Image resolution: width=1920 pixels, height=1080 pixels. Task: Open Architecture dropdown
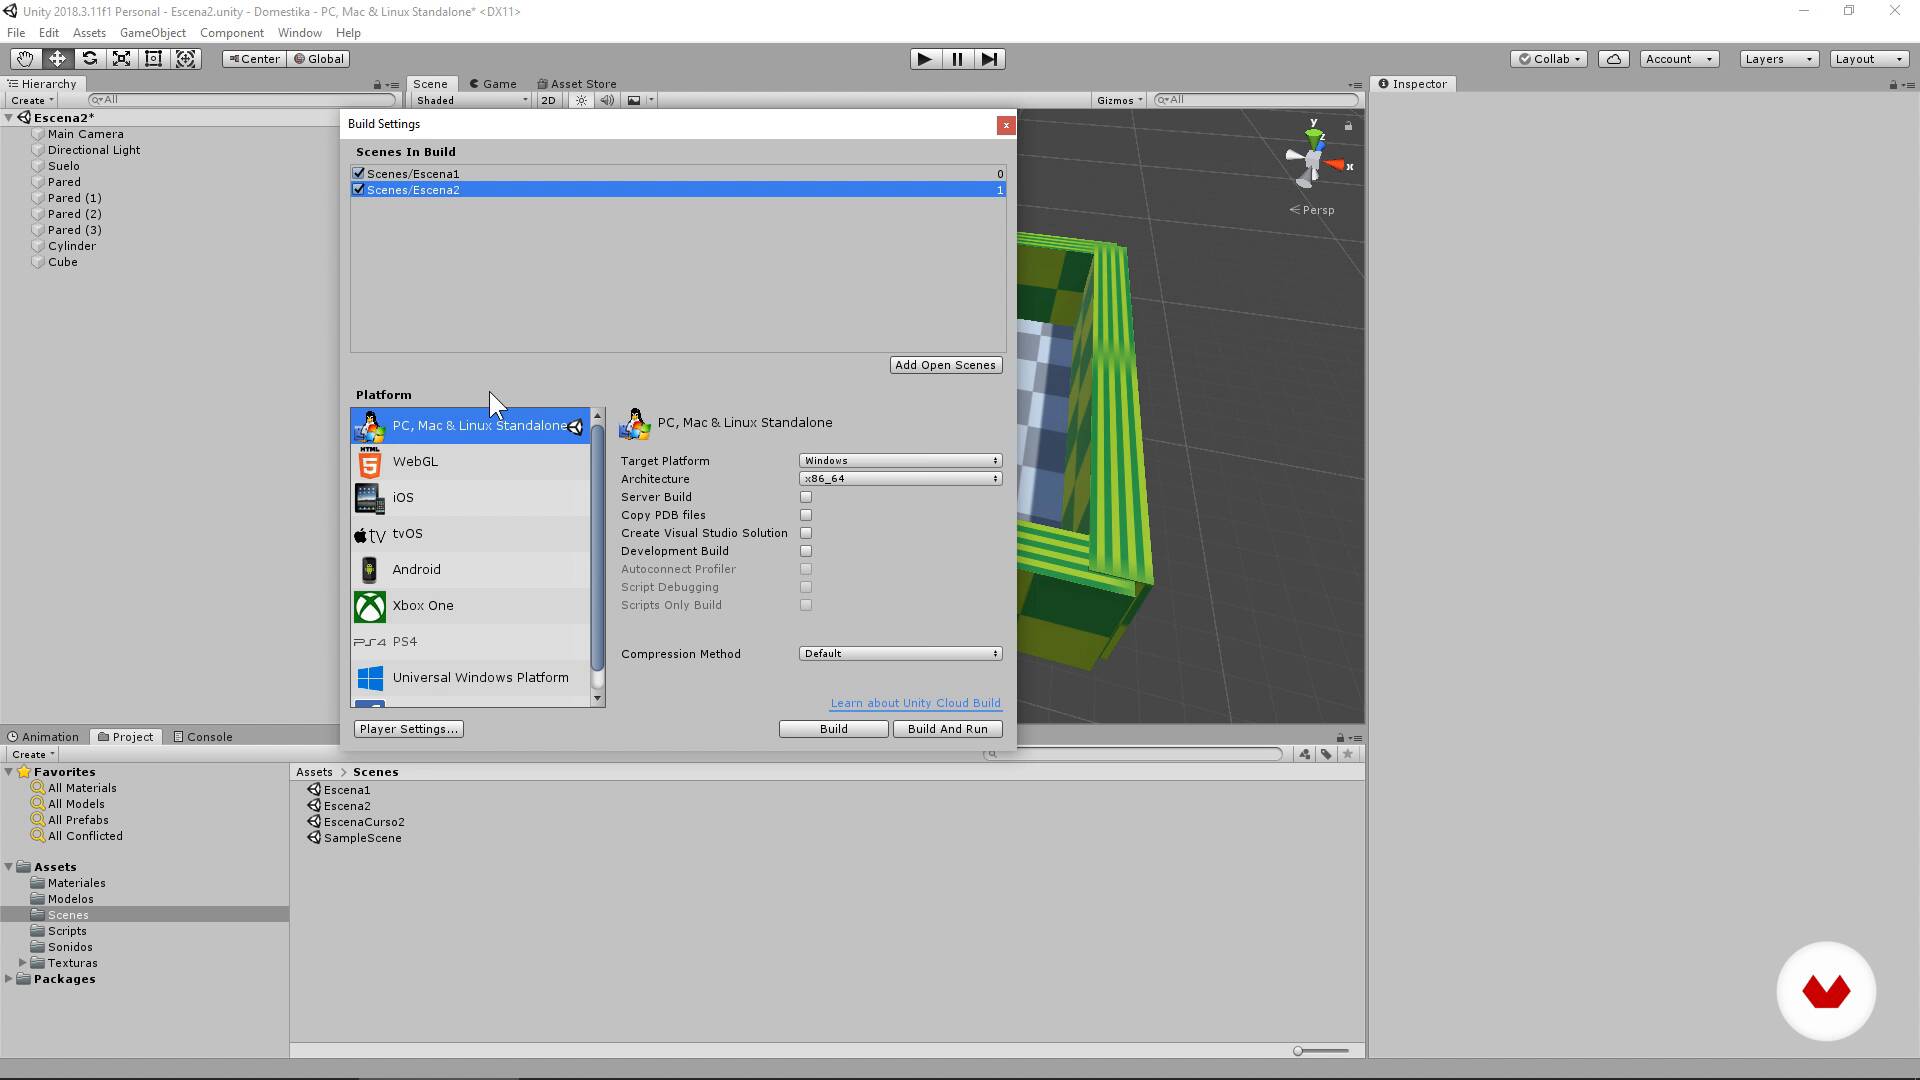click(900, 479)
